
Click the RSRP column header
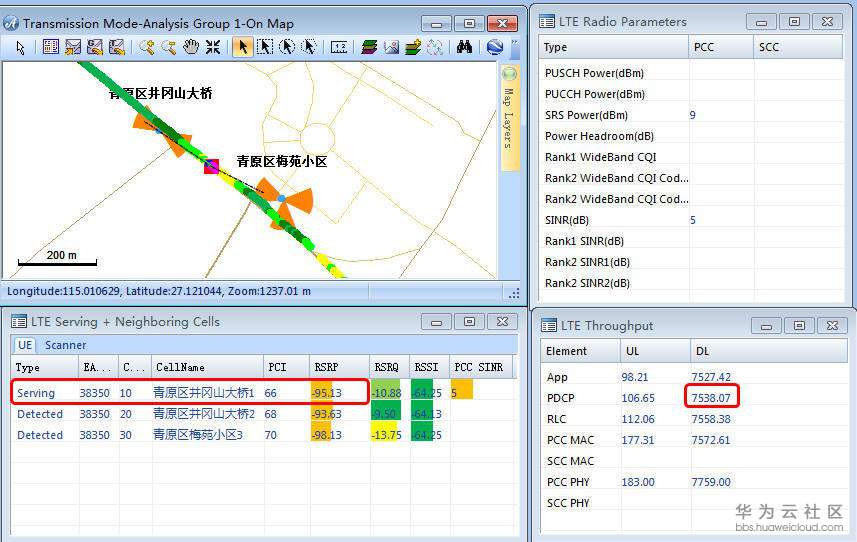[x=339, y=367]
